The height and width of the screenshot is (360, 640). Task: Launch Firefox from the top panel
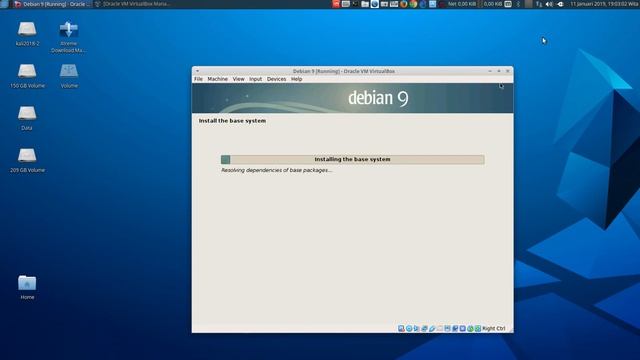[404, 4]
